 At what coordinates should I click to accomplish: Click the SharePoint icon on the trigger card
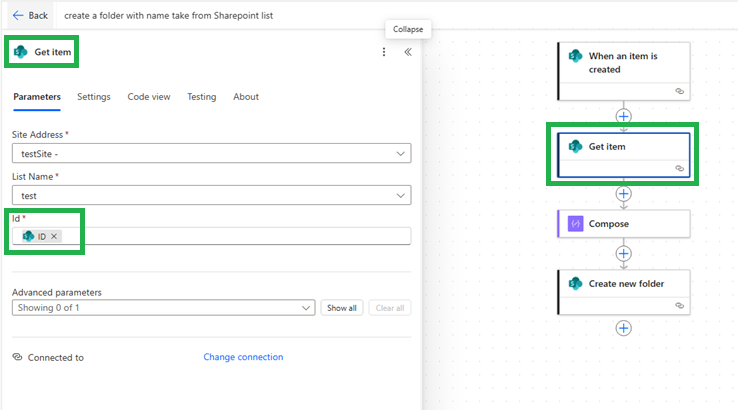[x=575, y=56]
